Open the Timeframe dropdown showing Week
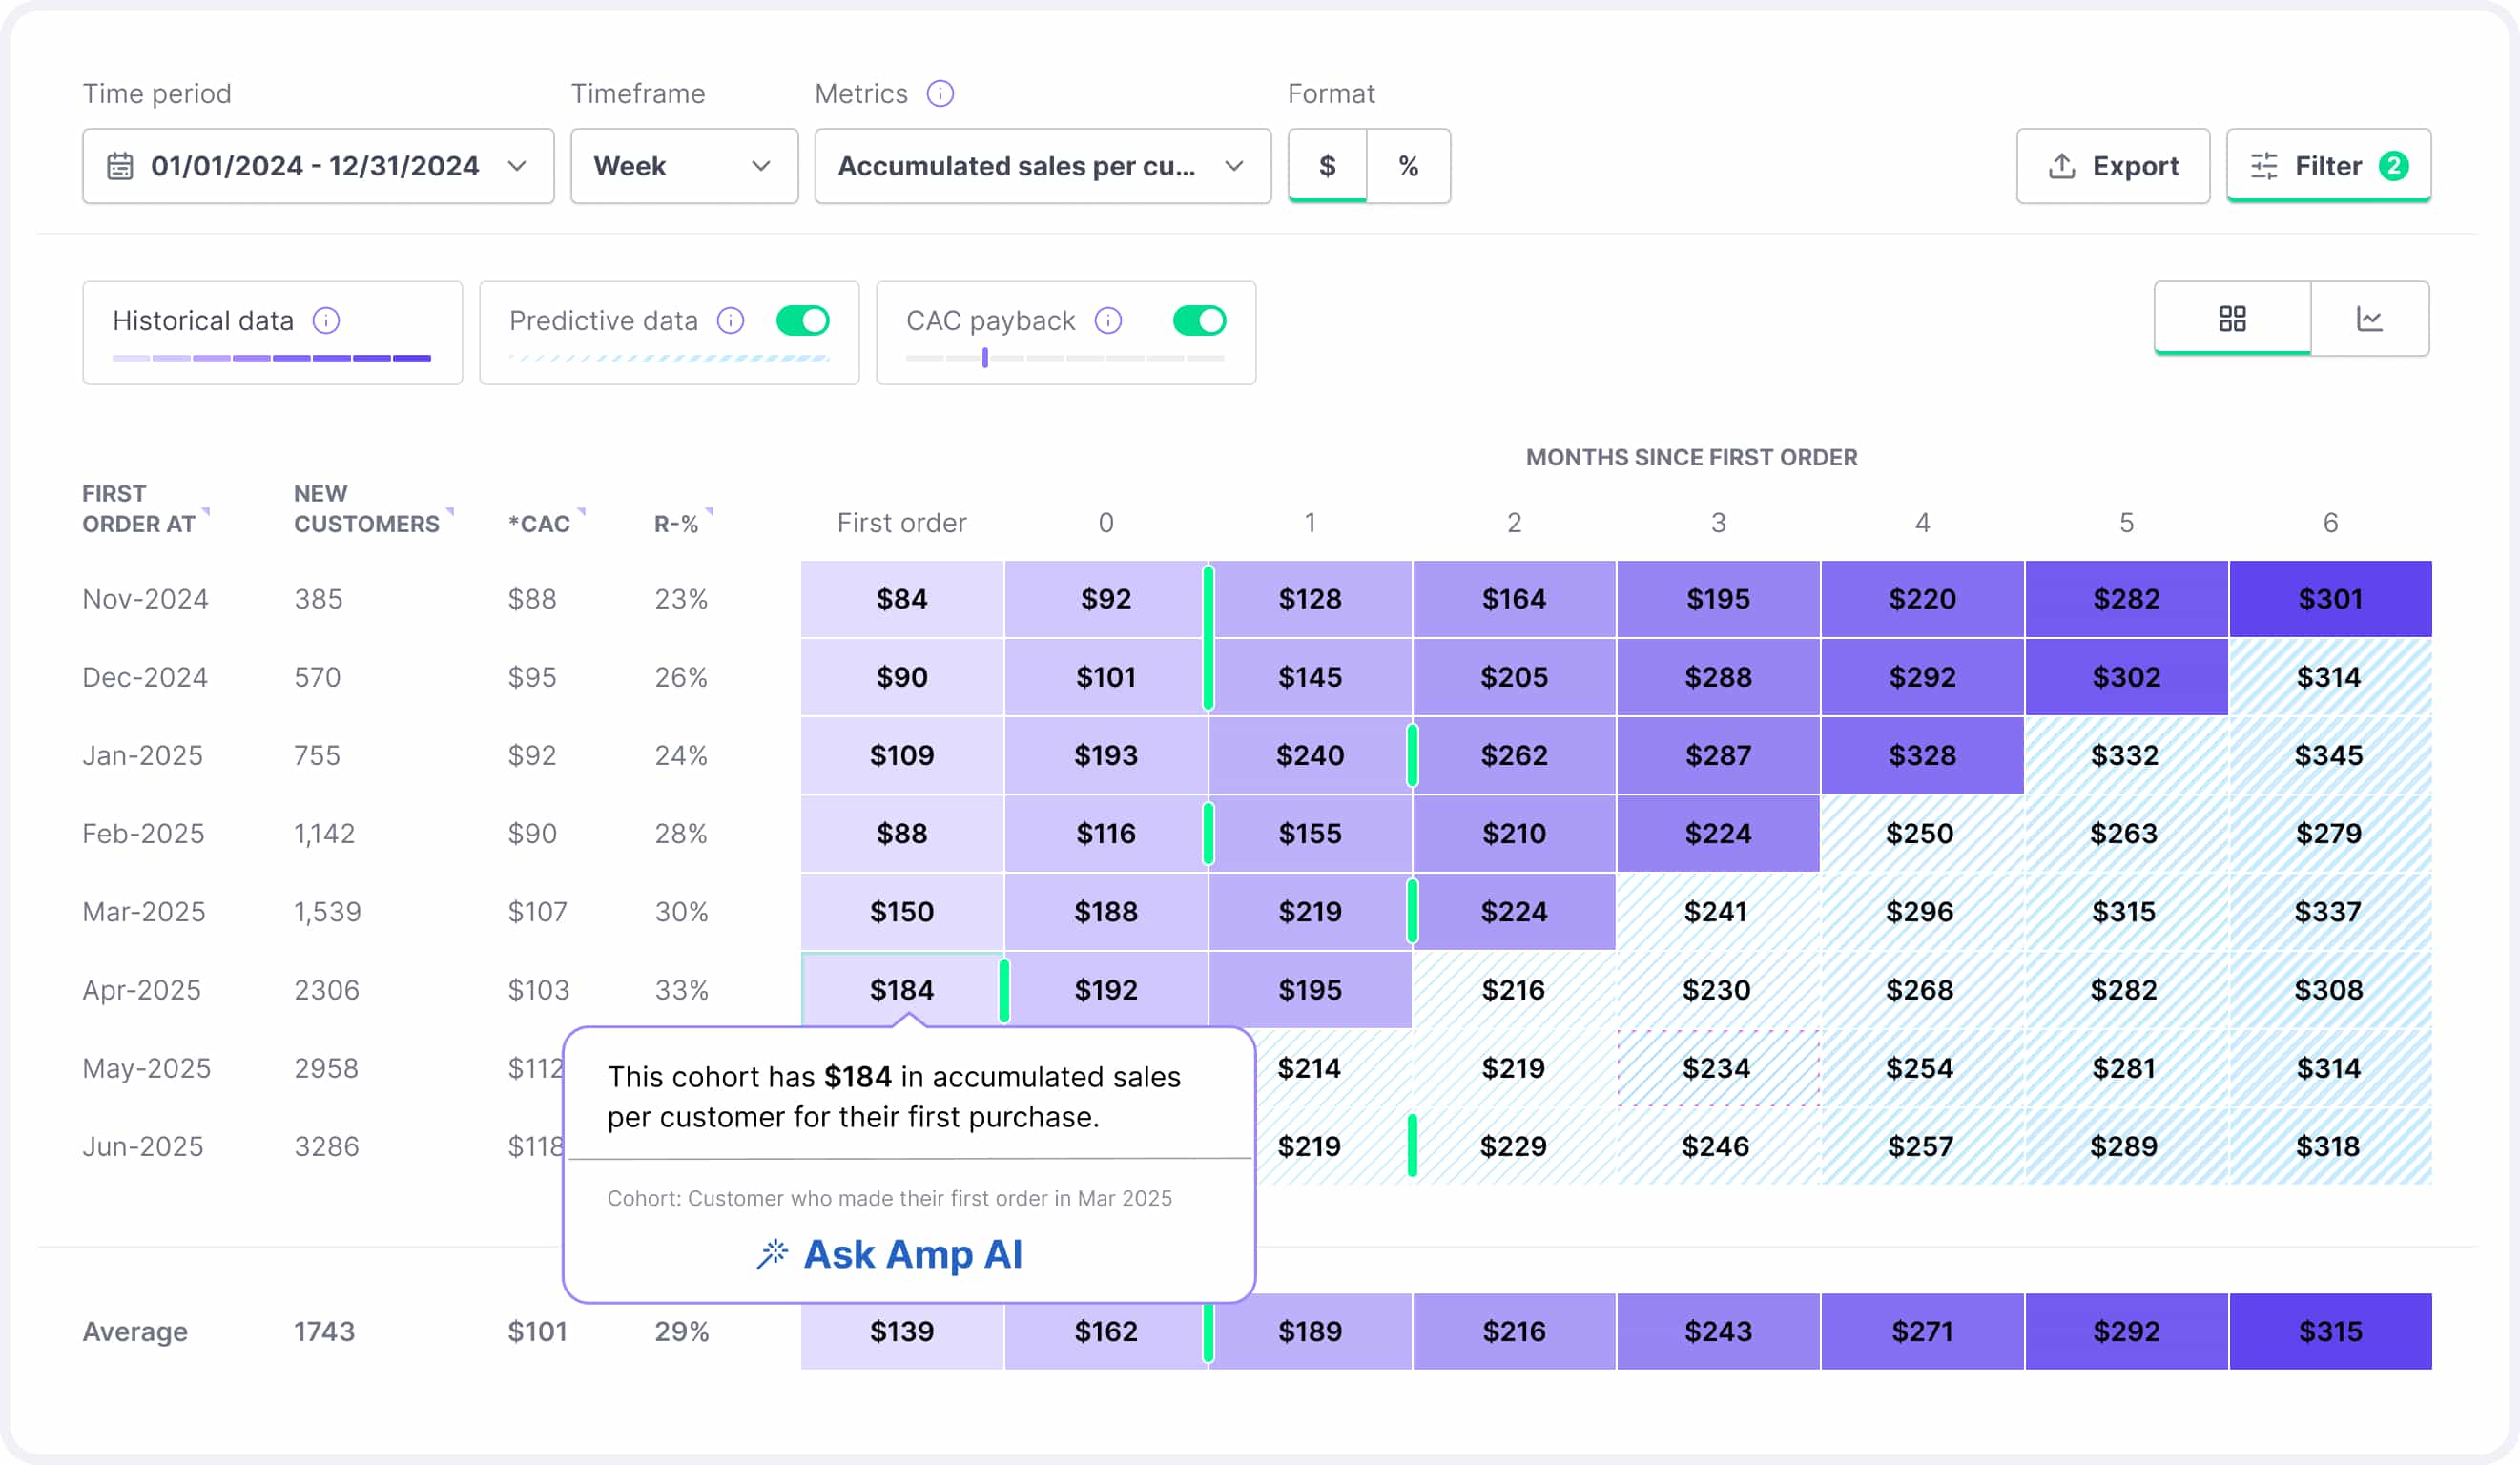This screenshot has width=2520, height=1465. 684,166
